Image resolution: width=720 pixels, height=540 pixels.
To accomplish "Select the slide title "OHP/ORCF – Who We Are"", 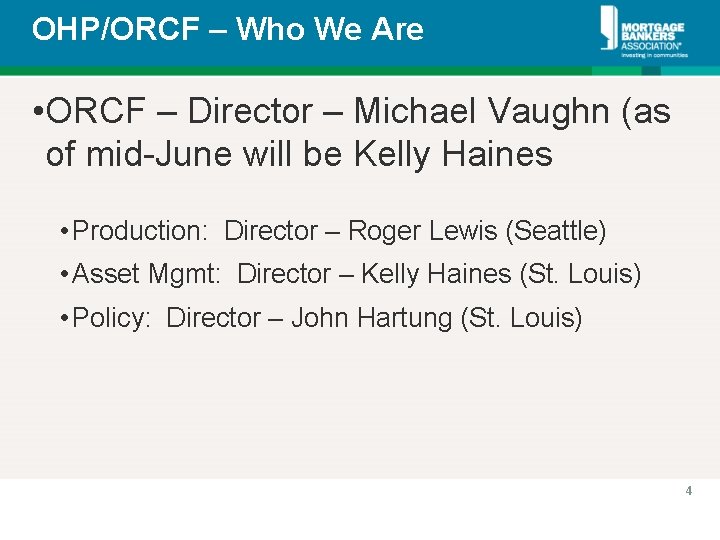I will point(228,29).
